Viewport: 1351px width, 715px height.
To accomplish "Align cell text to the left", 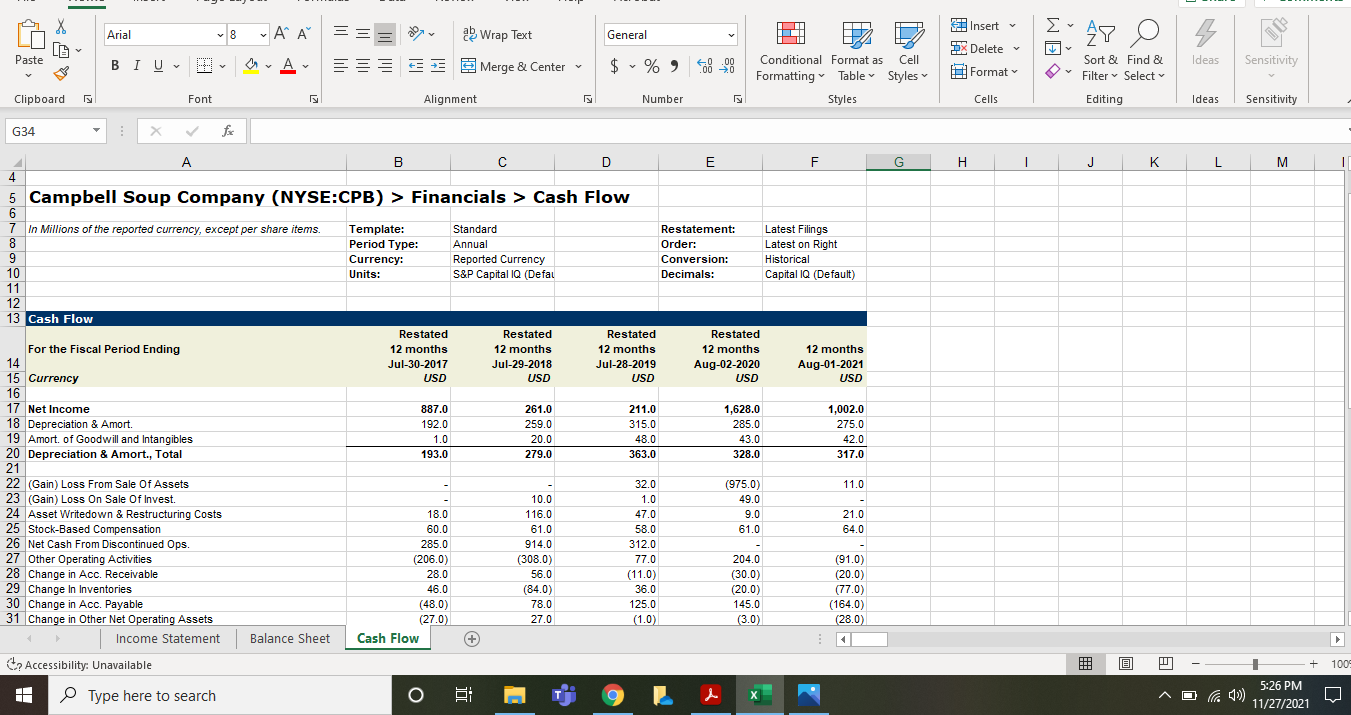I will (341, 67).
